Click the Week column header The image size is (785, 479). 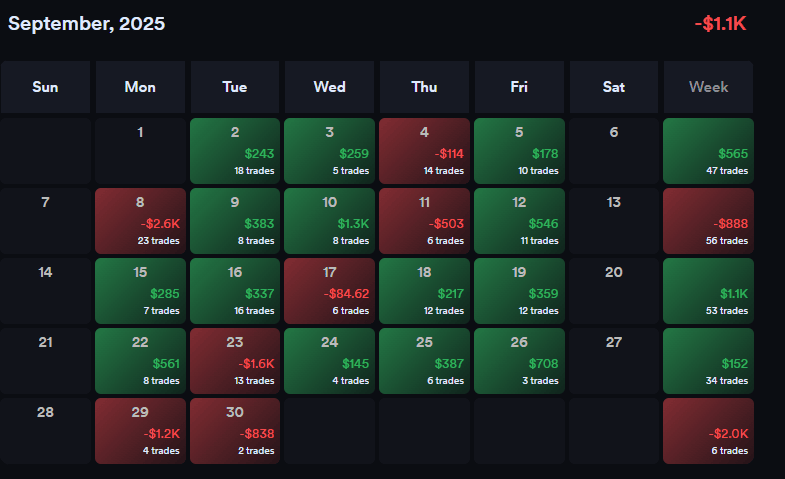(x=708, y=87)
